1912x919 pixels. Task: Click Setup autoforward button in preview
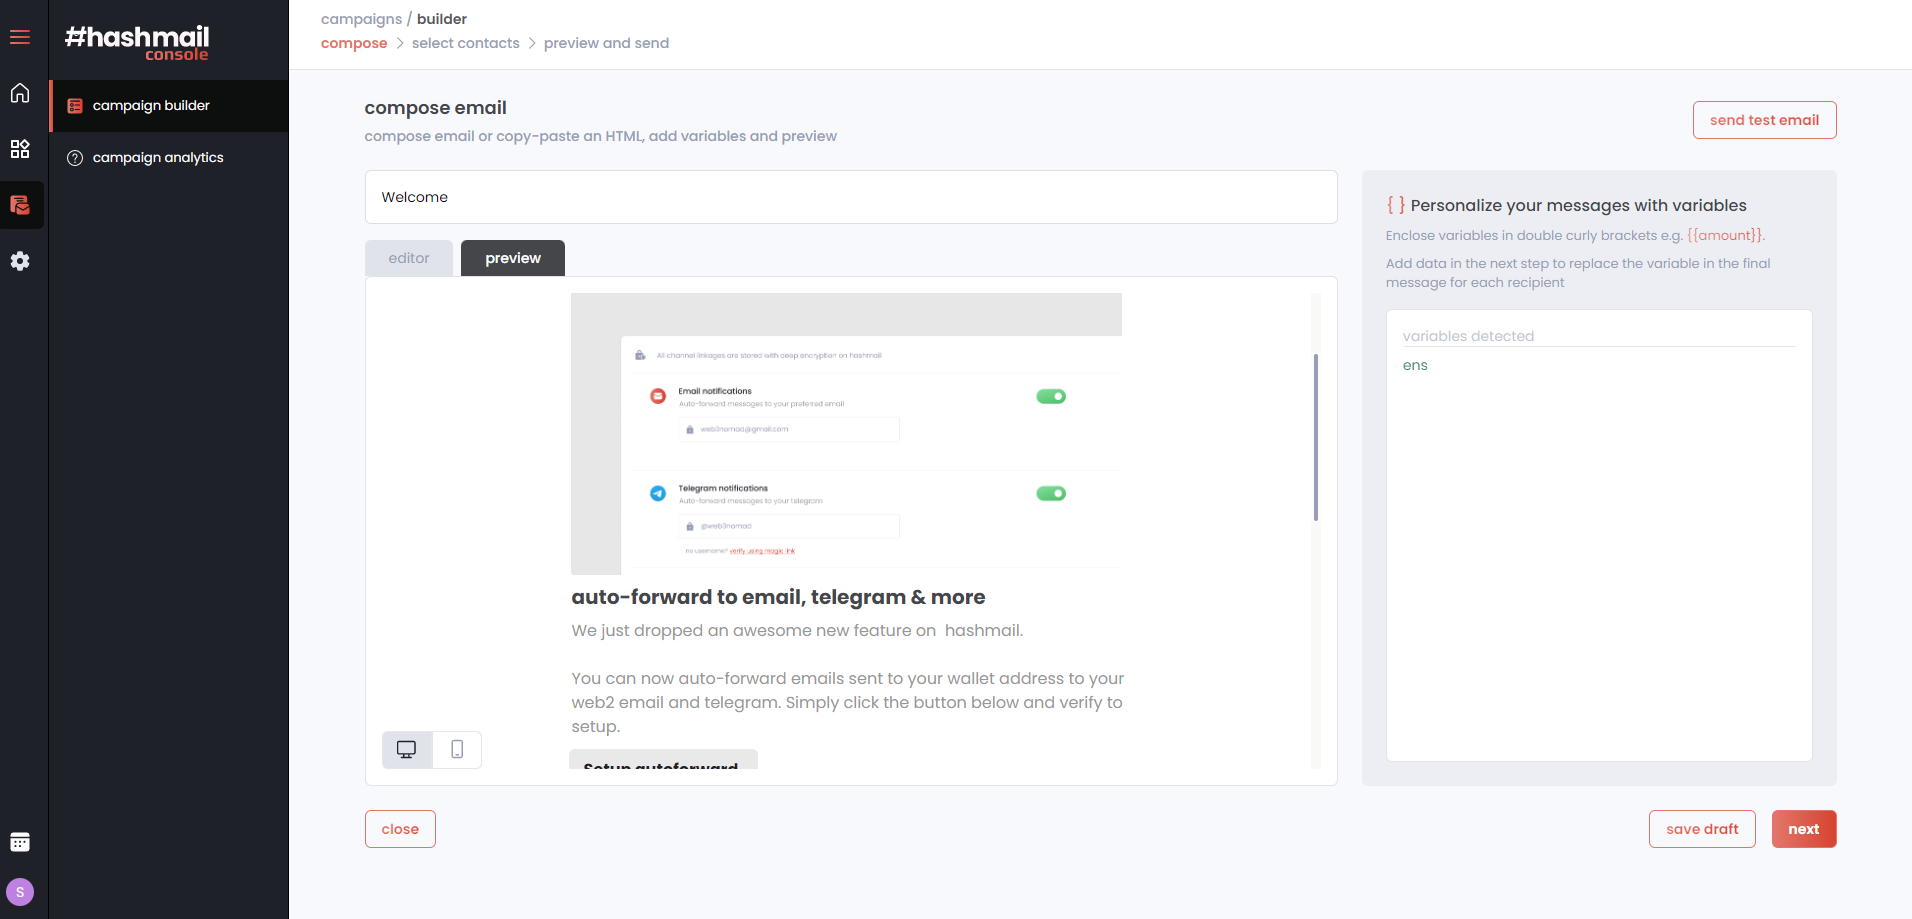tap(663, 760)
